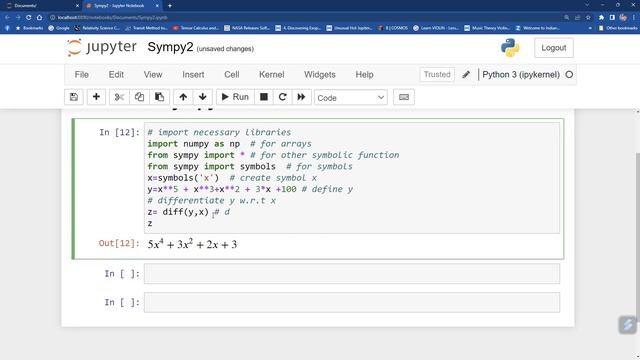Reload the browser page

[x=29, y=18]
